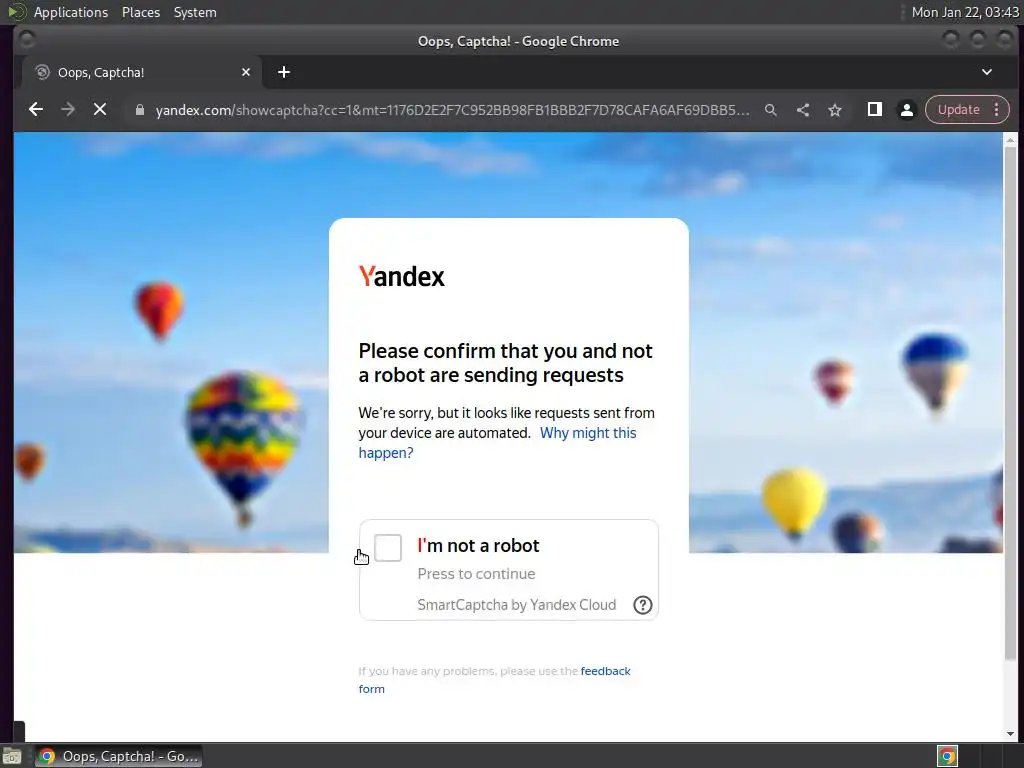Check the I'm not a robot checkbox
Viewport: 1024px width, 768px height.
pyautogui.click(x=388, y=547)
